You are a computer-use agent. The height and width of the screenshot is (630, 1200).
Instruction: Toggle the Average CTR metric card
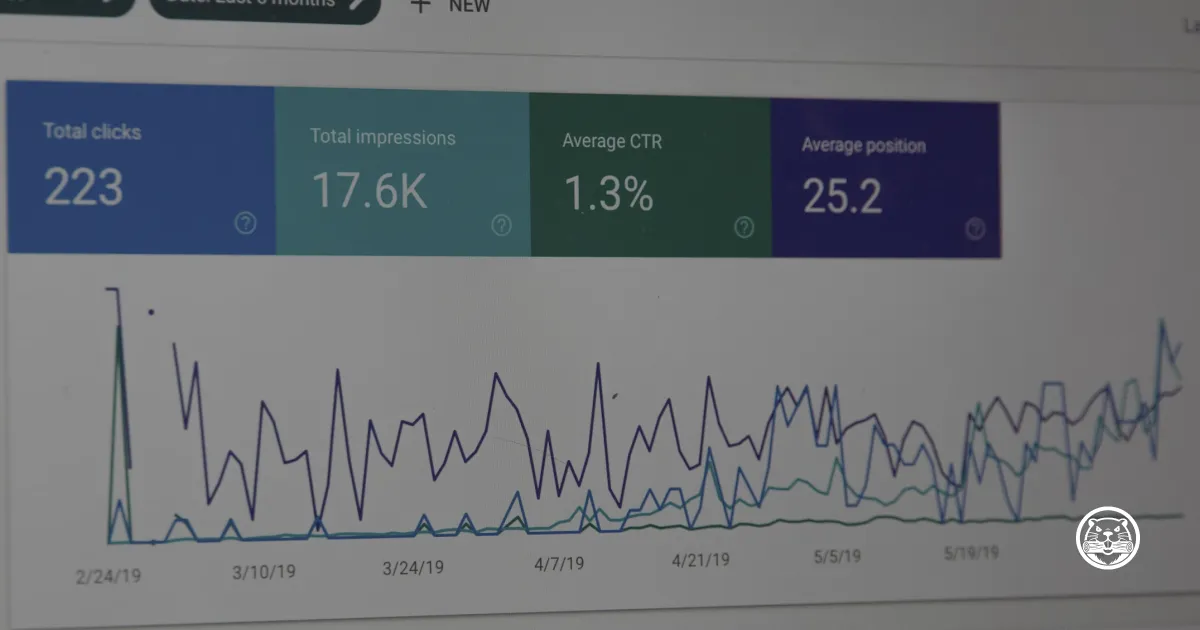[650, 174]
